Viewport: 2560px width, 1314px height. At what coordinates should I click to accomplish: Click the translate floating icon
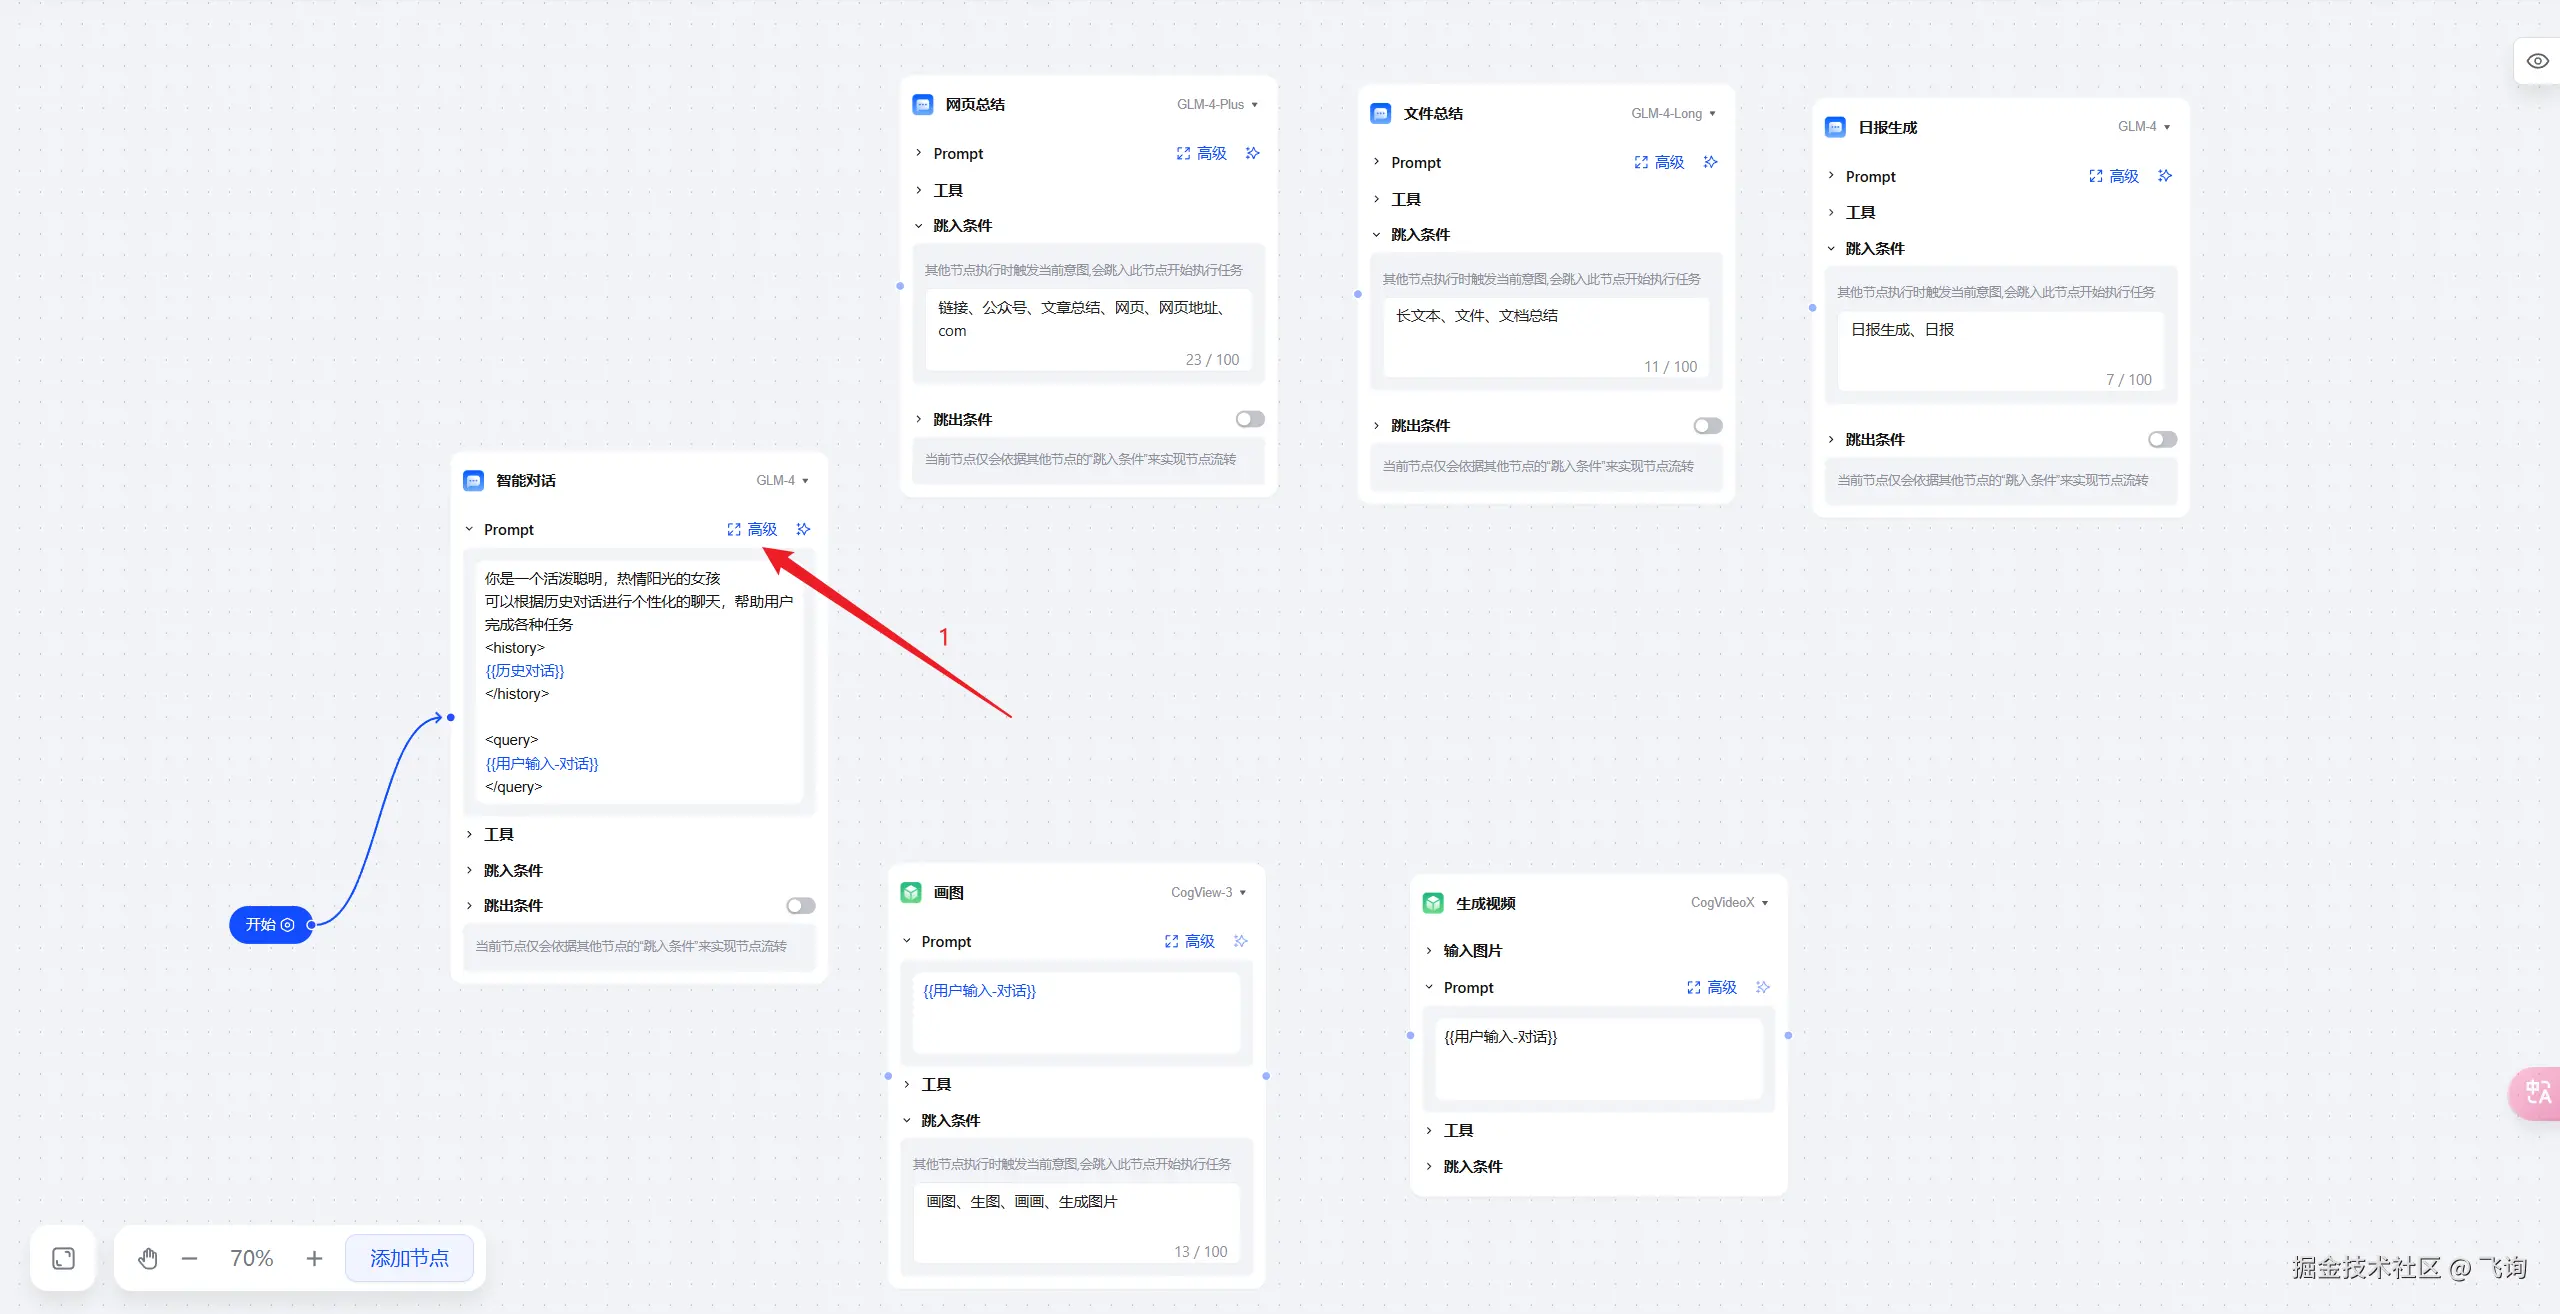click(x=2537, y=1092)
